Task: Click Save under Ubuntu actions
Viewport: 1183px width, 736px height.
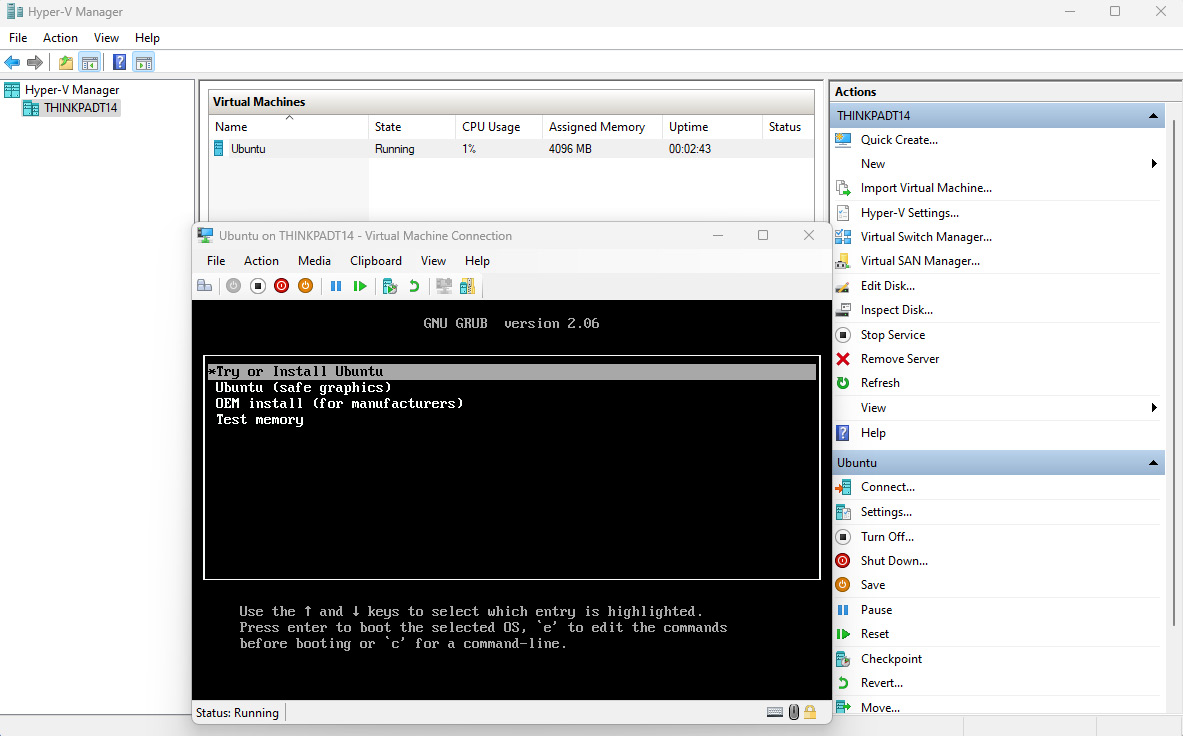Action: [x=873, y=585]
